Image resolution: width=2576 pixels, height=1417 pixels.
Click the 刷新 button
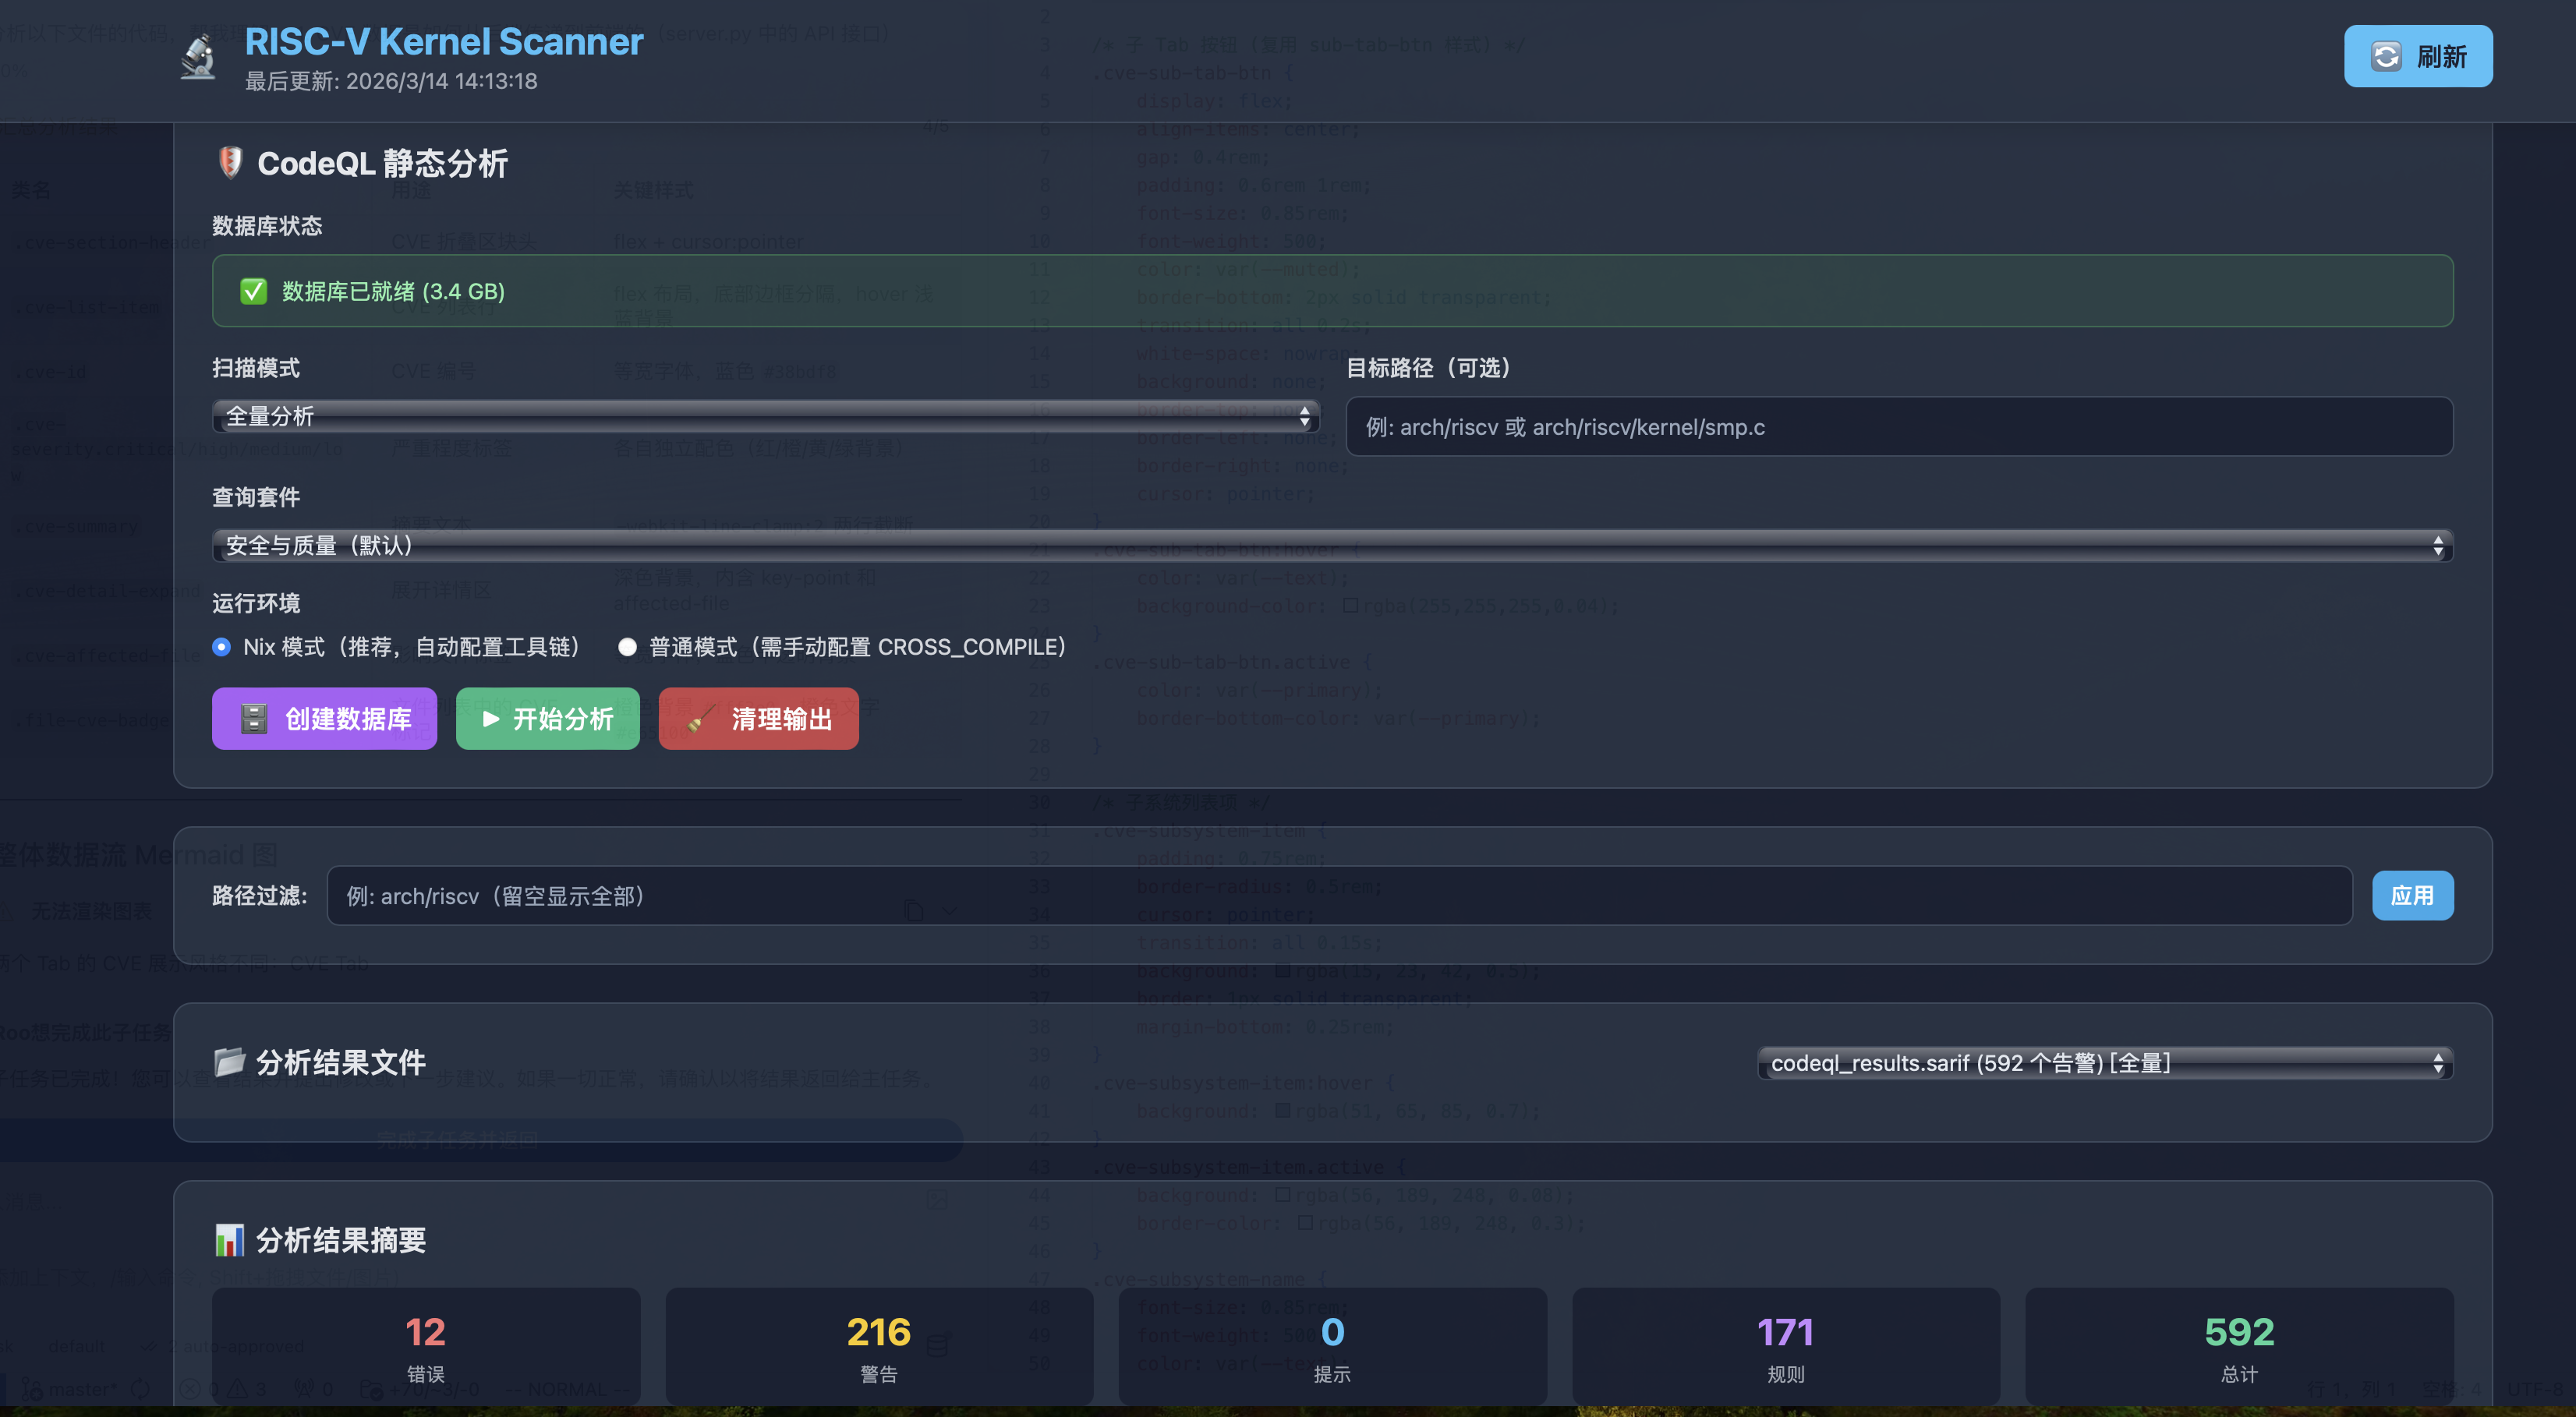pyautogui.click(x=2417, y=56)
